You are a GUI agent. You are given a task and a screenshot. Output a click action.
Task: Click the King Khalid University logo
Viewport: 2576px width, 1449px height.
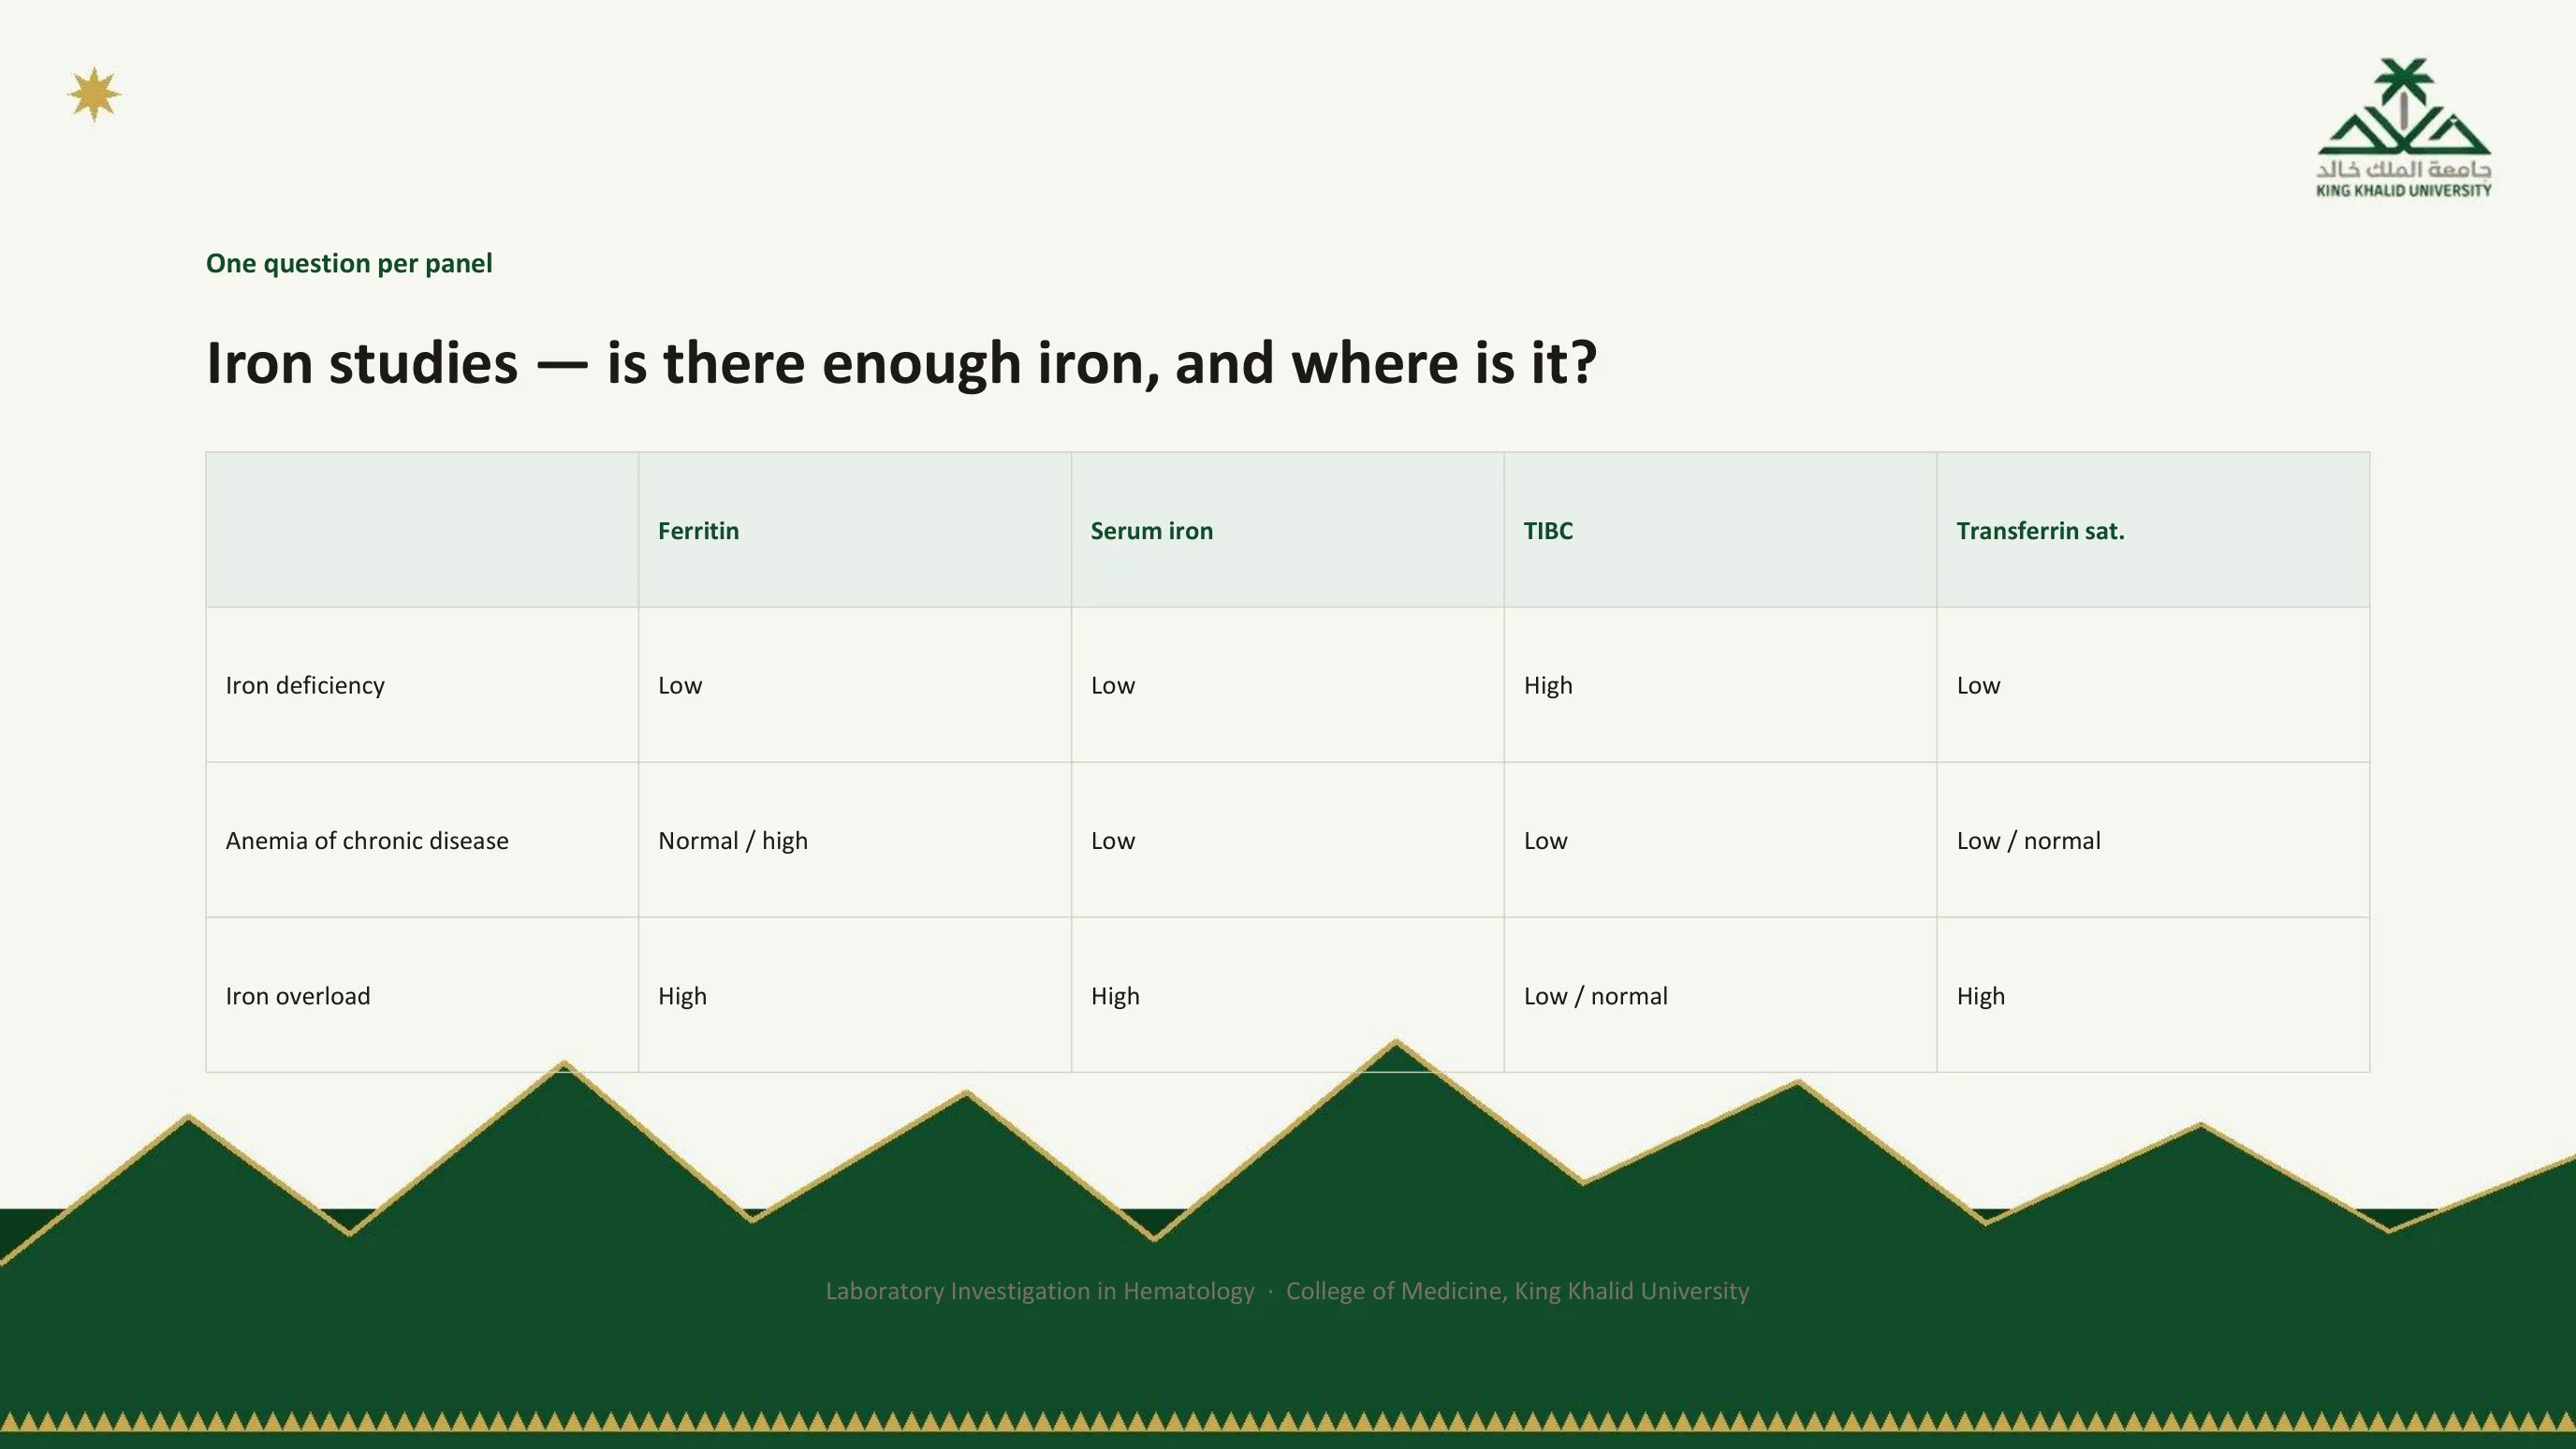tap(2404, 128)
